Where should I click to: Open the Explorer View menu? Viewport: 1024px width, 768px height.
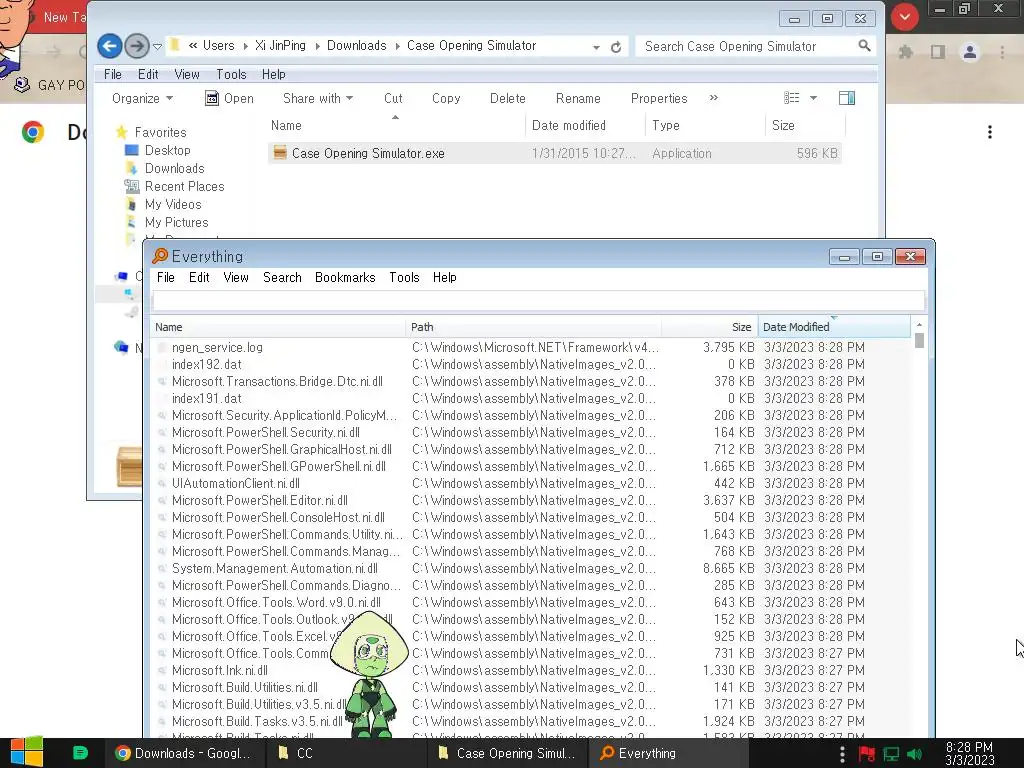[x=187, y=74]
